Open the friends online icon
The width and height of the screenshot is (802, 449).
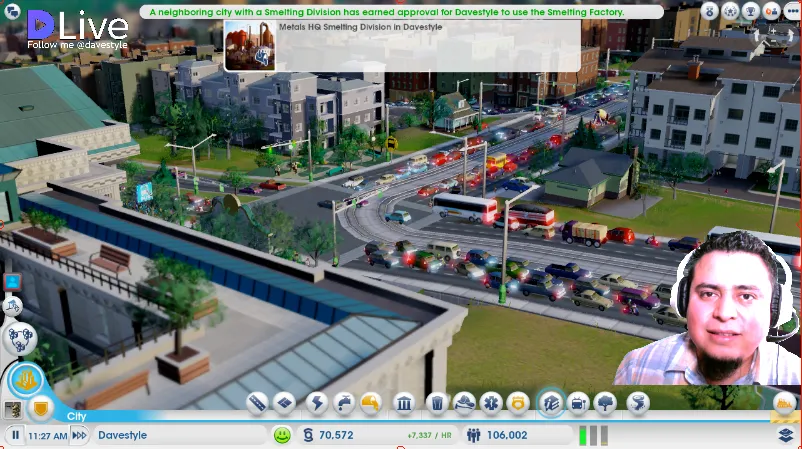(x=771, y=11)
